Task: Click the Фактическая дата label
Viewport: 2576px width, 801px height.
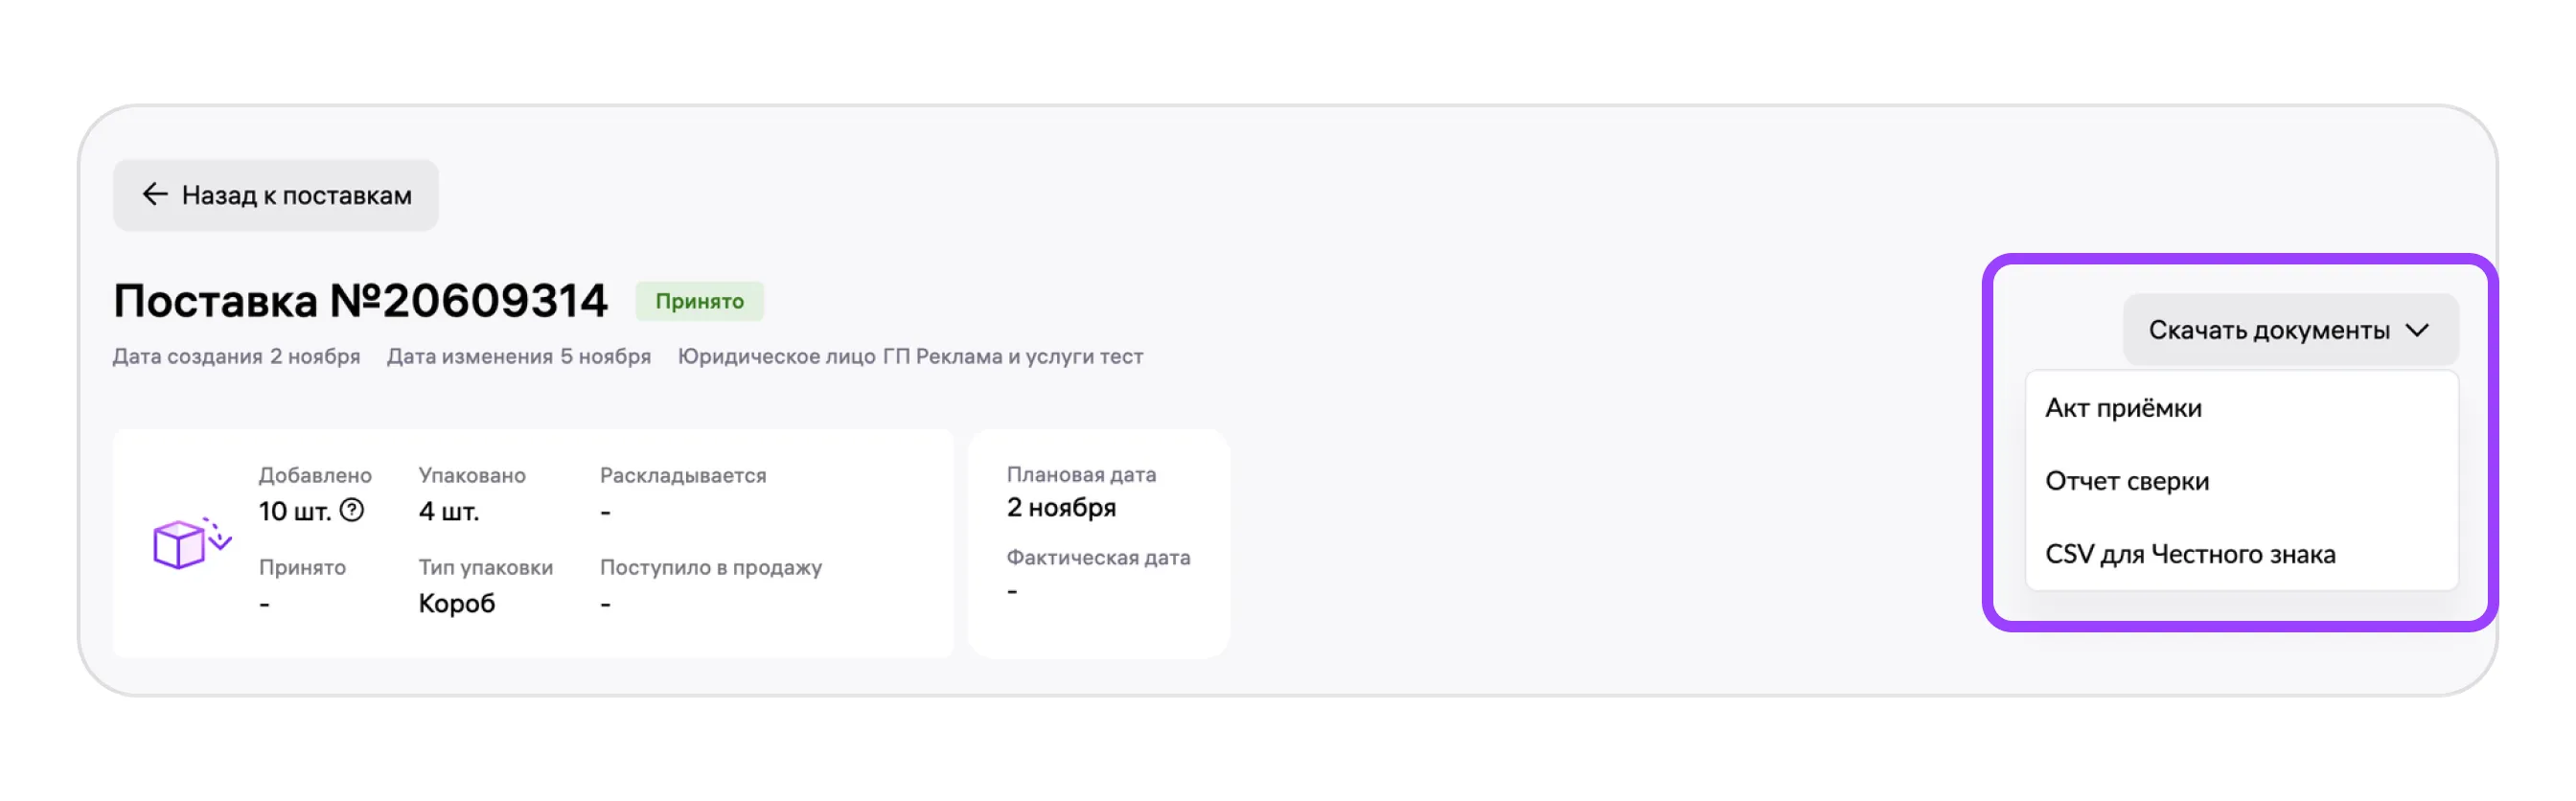Action: 1097,558
